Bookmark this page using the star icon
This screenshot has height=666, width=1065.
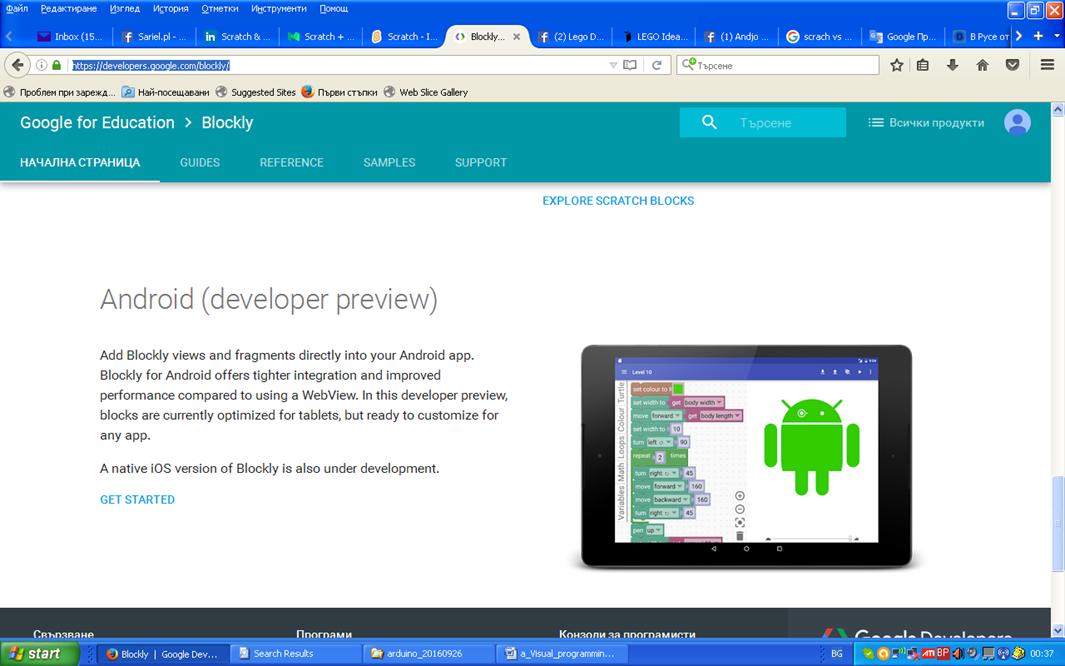pyautogui.click(x=896, y=63)
